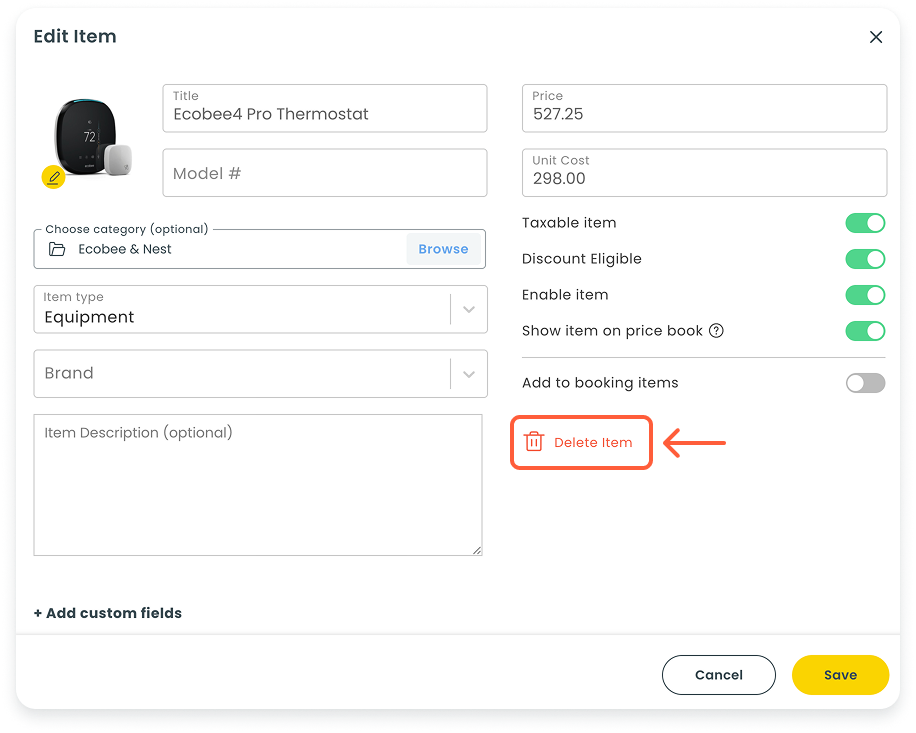Expand the Brand dropdown chevron
Screen dimensions: 916x733
[468, 374]
